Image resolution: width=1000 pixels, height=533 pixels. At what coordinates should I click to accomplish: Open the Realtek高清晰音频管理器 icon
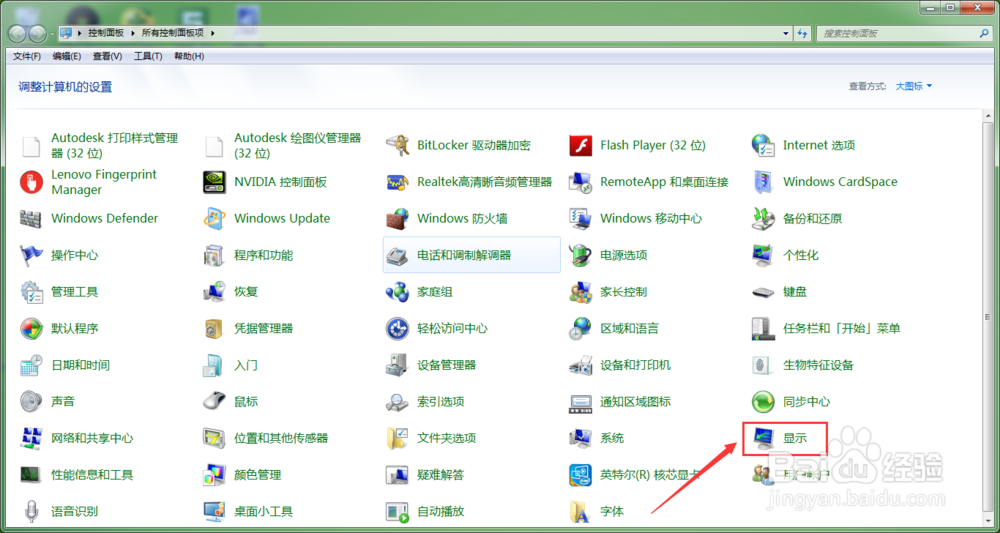(x=397, y=182)
